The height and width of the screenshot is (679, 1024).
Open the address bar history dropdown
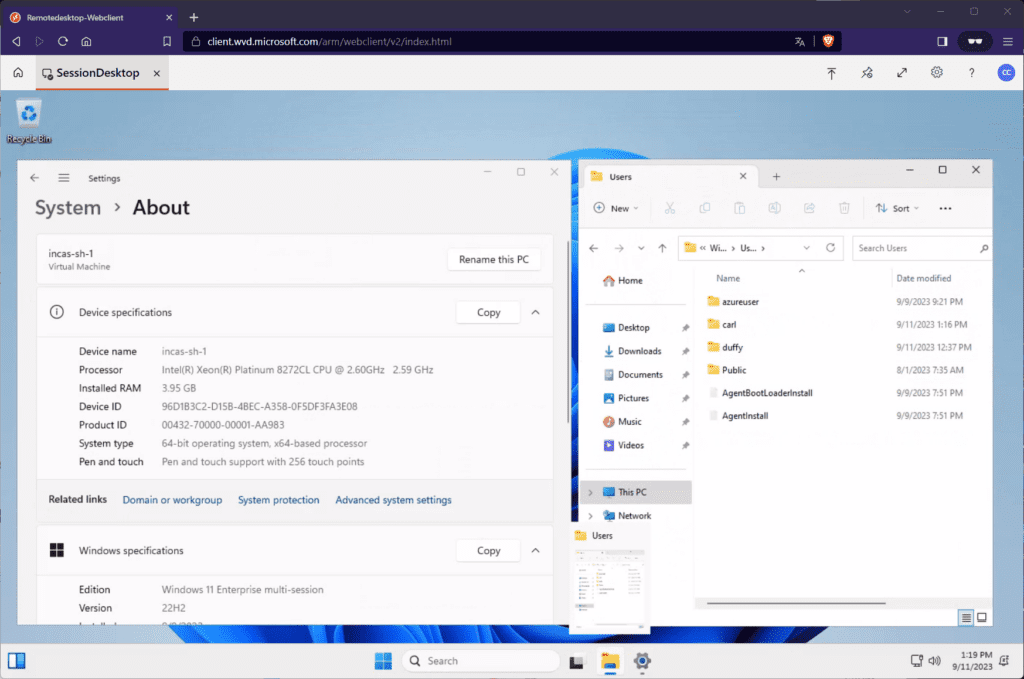click(807, 248)
